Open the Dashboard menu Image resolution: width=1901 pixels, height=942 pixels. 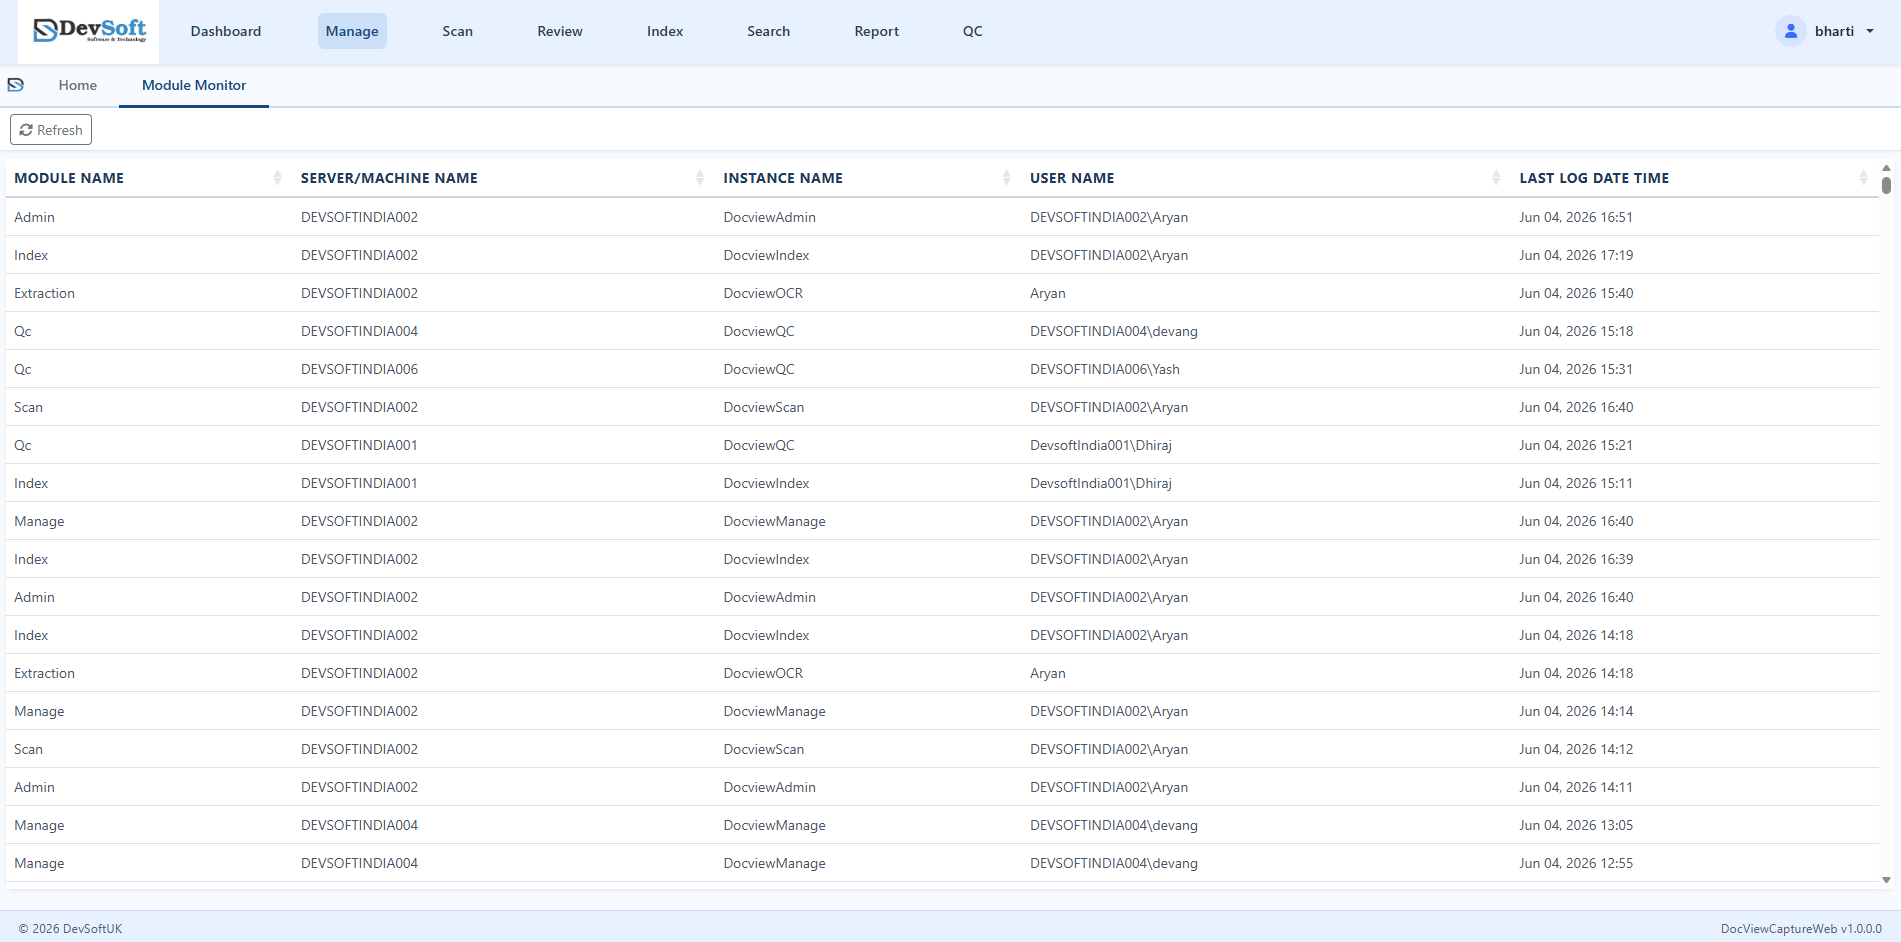pos(226,31)
